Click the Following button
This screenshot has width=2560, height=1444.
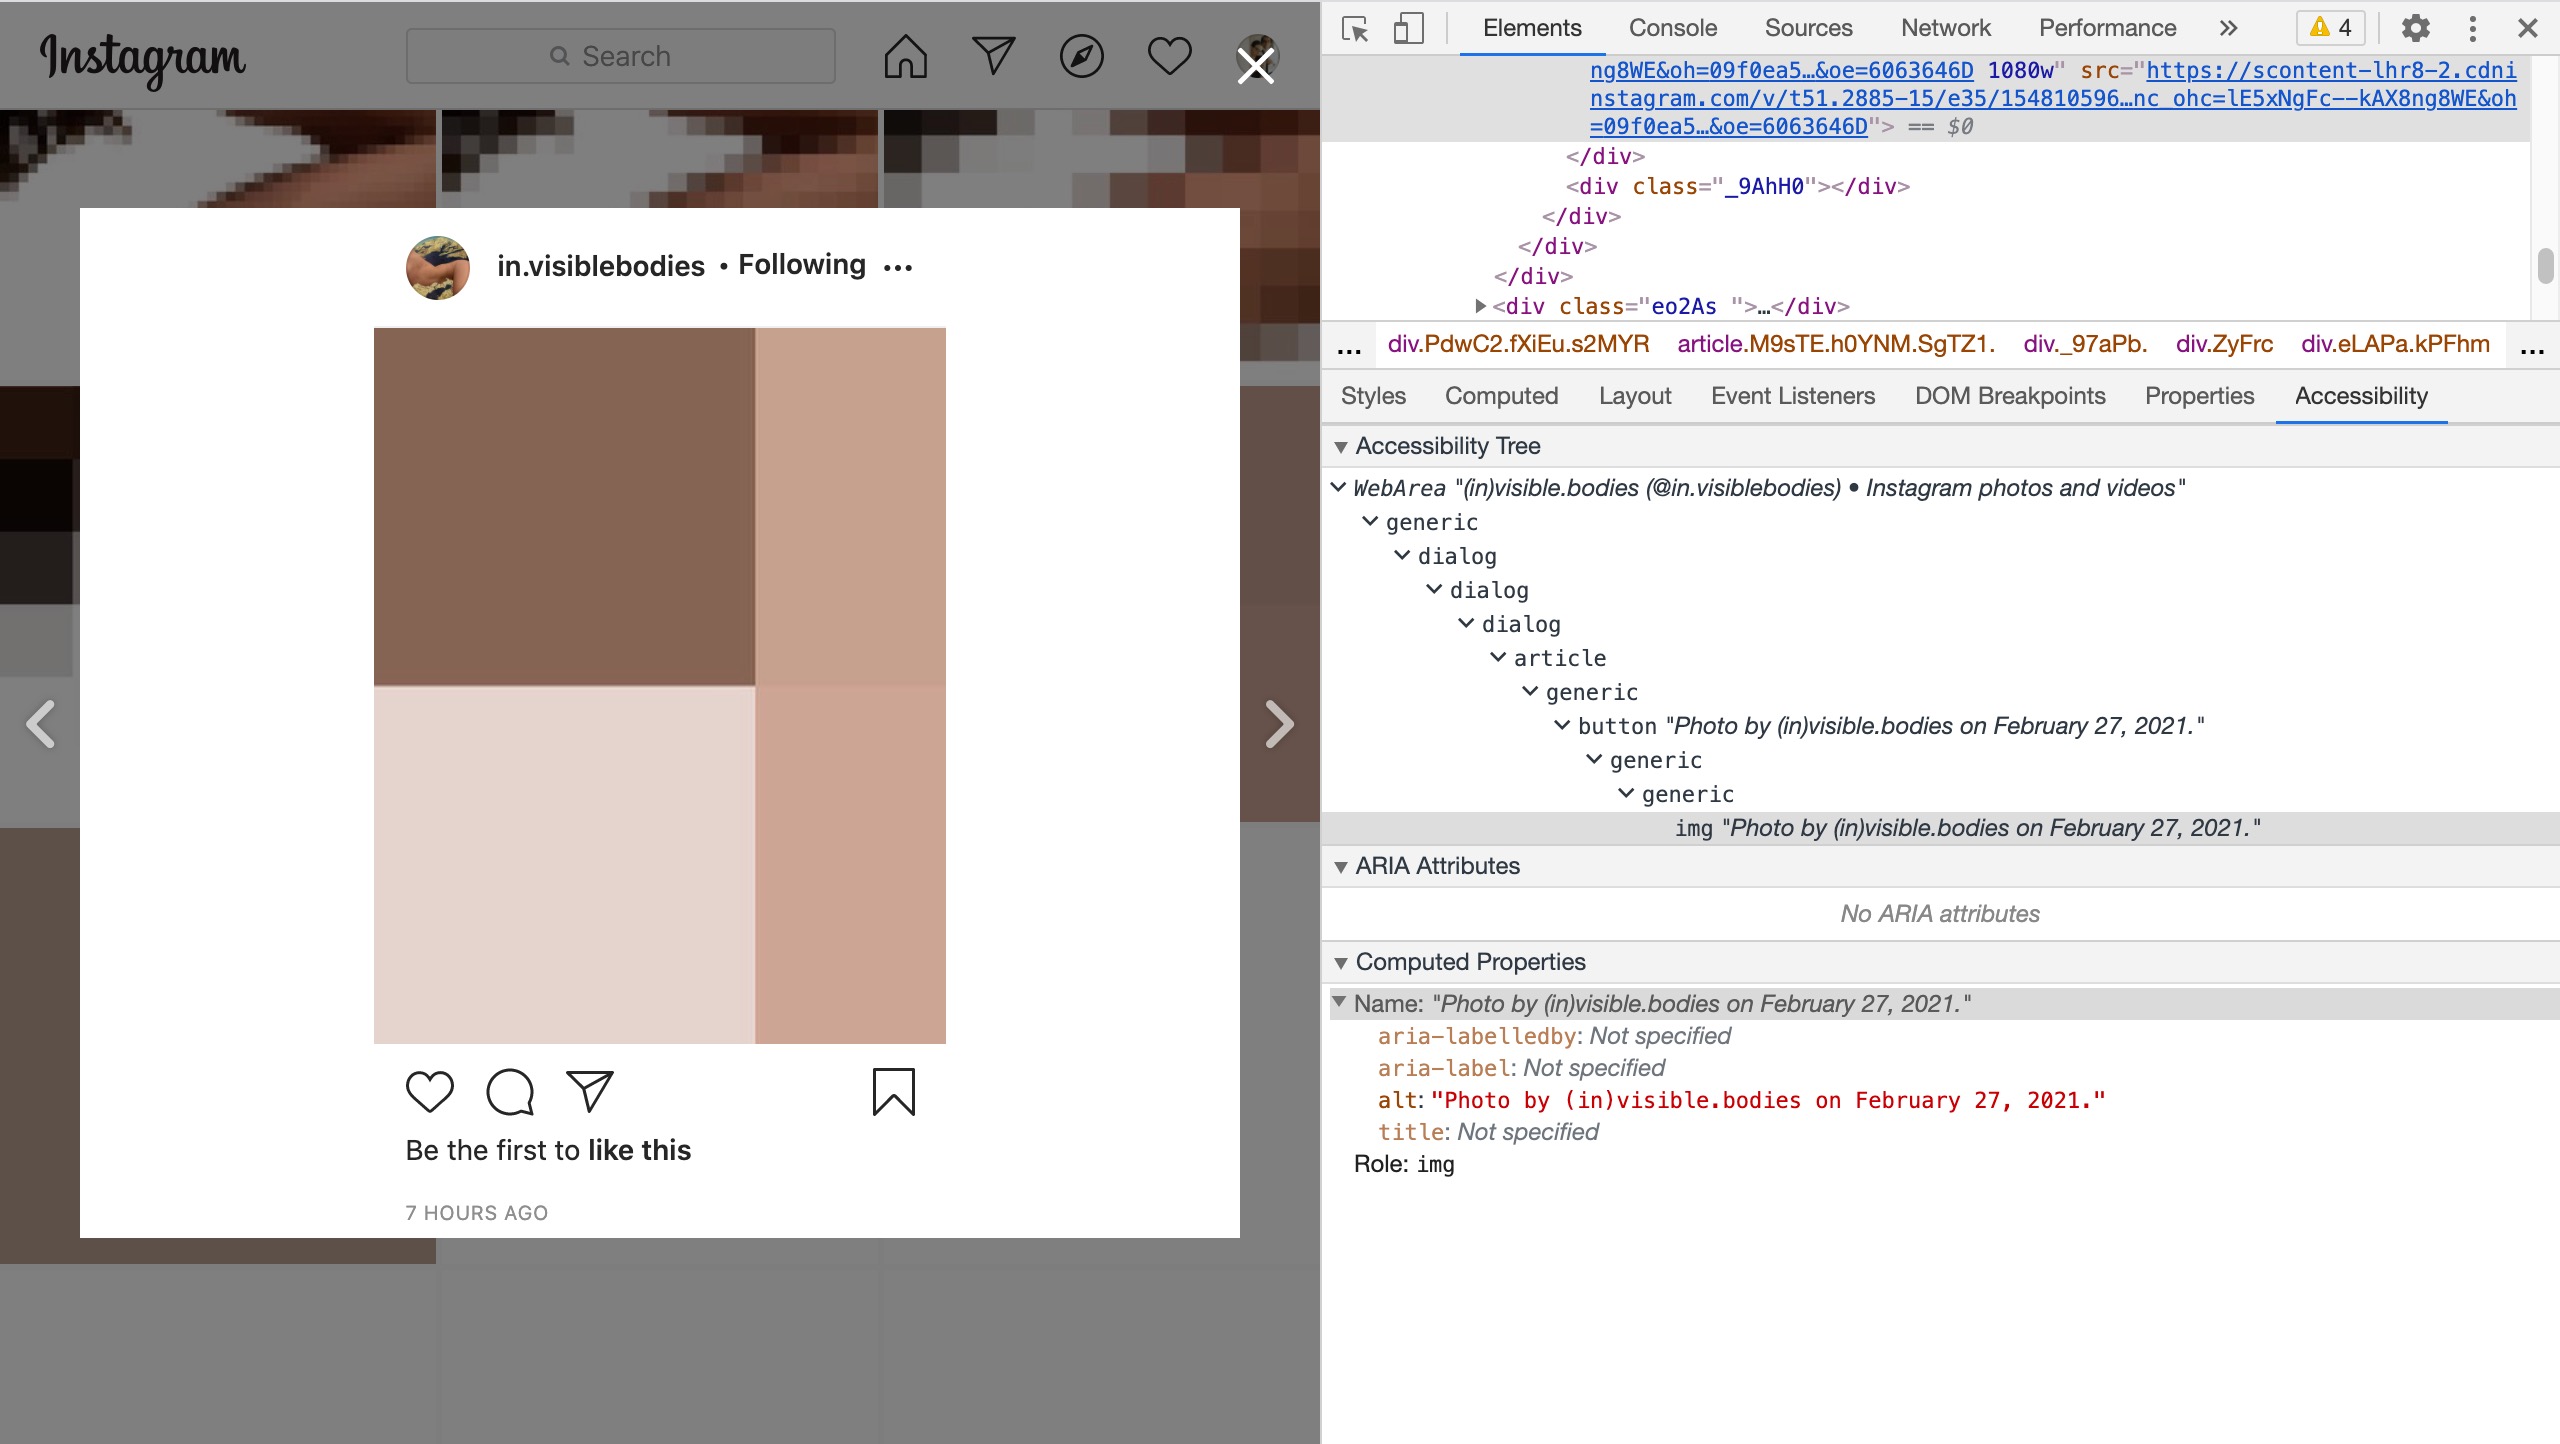pyautogui.click(x=802, y=265)
